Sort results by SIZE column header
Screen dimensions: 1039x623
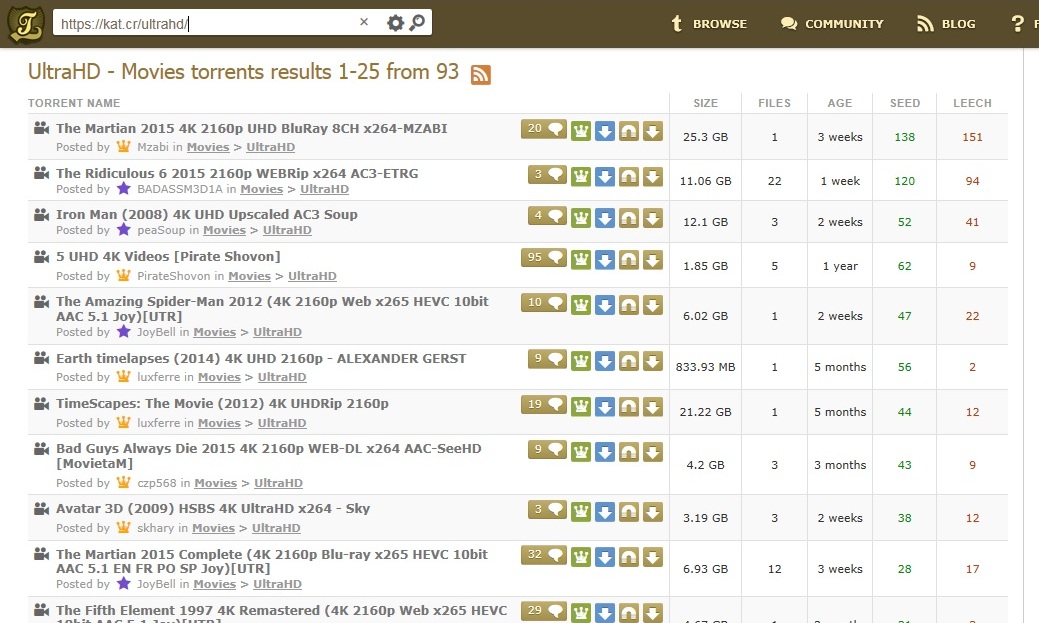click(705, 103)
